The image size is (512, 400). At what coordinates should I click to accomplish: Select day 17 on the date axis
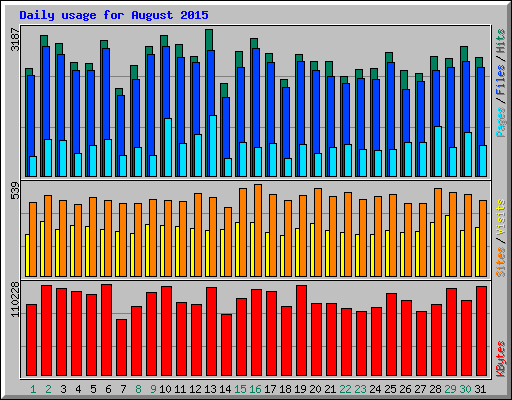tap(270, 389)
